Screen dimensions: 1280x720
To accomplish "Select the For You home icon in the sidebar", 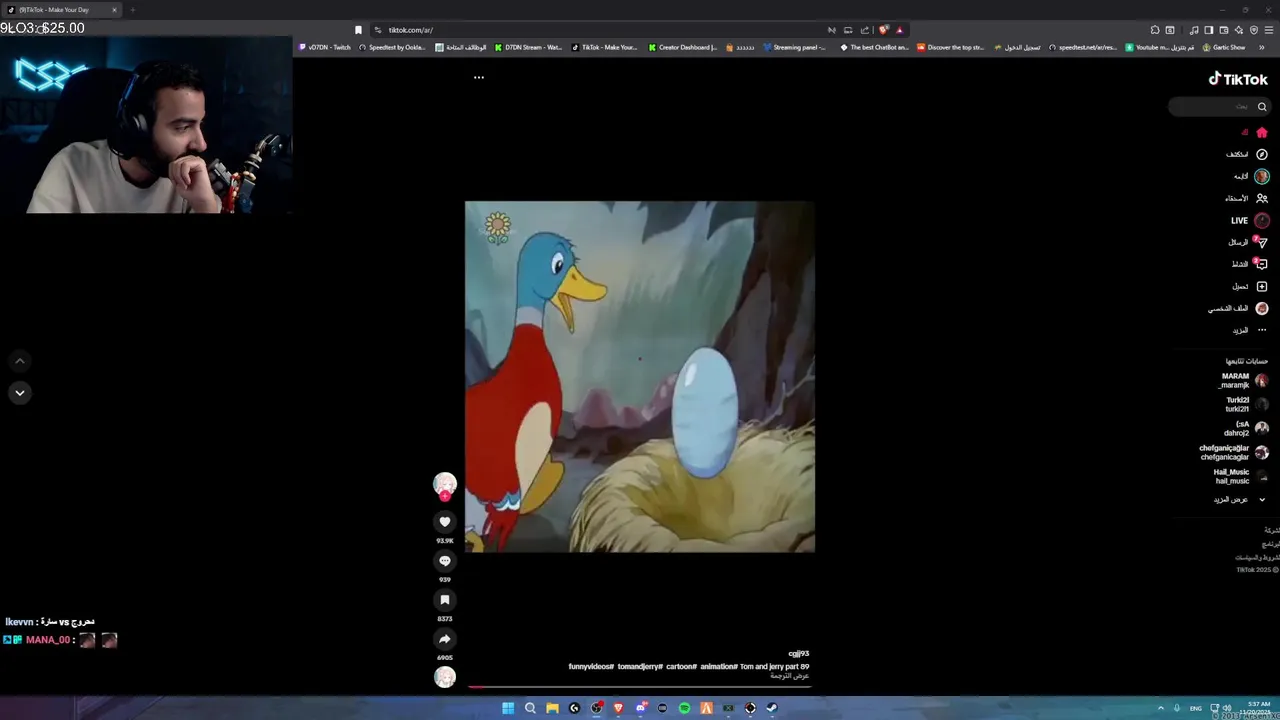I will click(1262, 132).
